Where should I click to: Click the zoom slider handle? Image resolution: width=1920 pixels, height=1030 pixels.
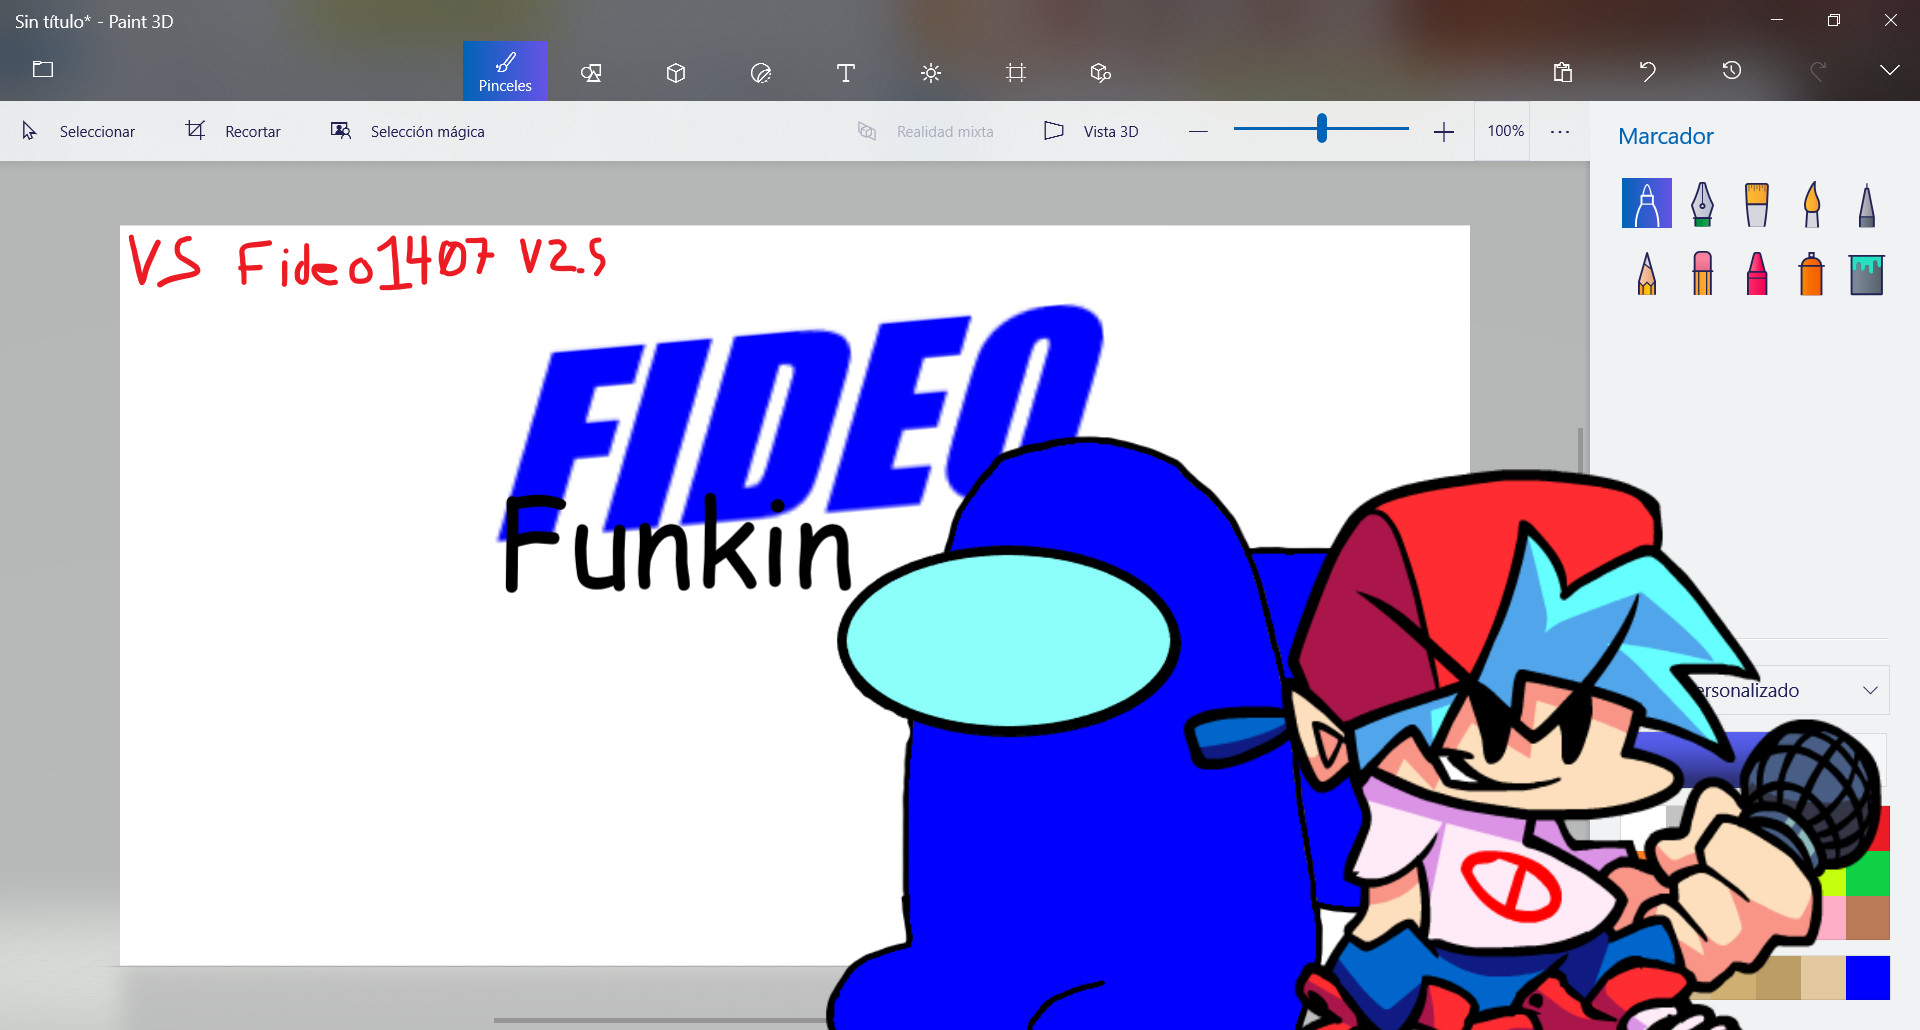pos(1322,128)
